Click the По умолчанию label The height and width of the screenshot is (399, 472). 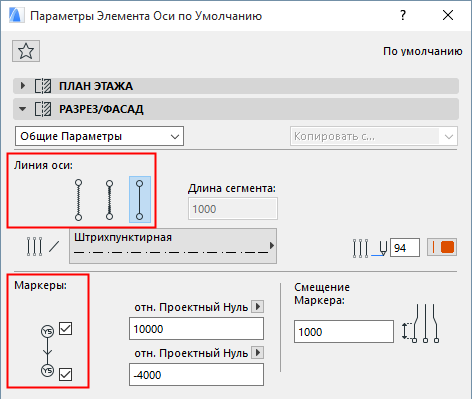[423, 51]
